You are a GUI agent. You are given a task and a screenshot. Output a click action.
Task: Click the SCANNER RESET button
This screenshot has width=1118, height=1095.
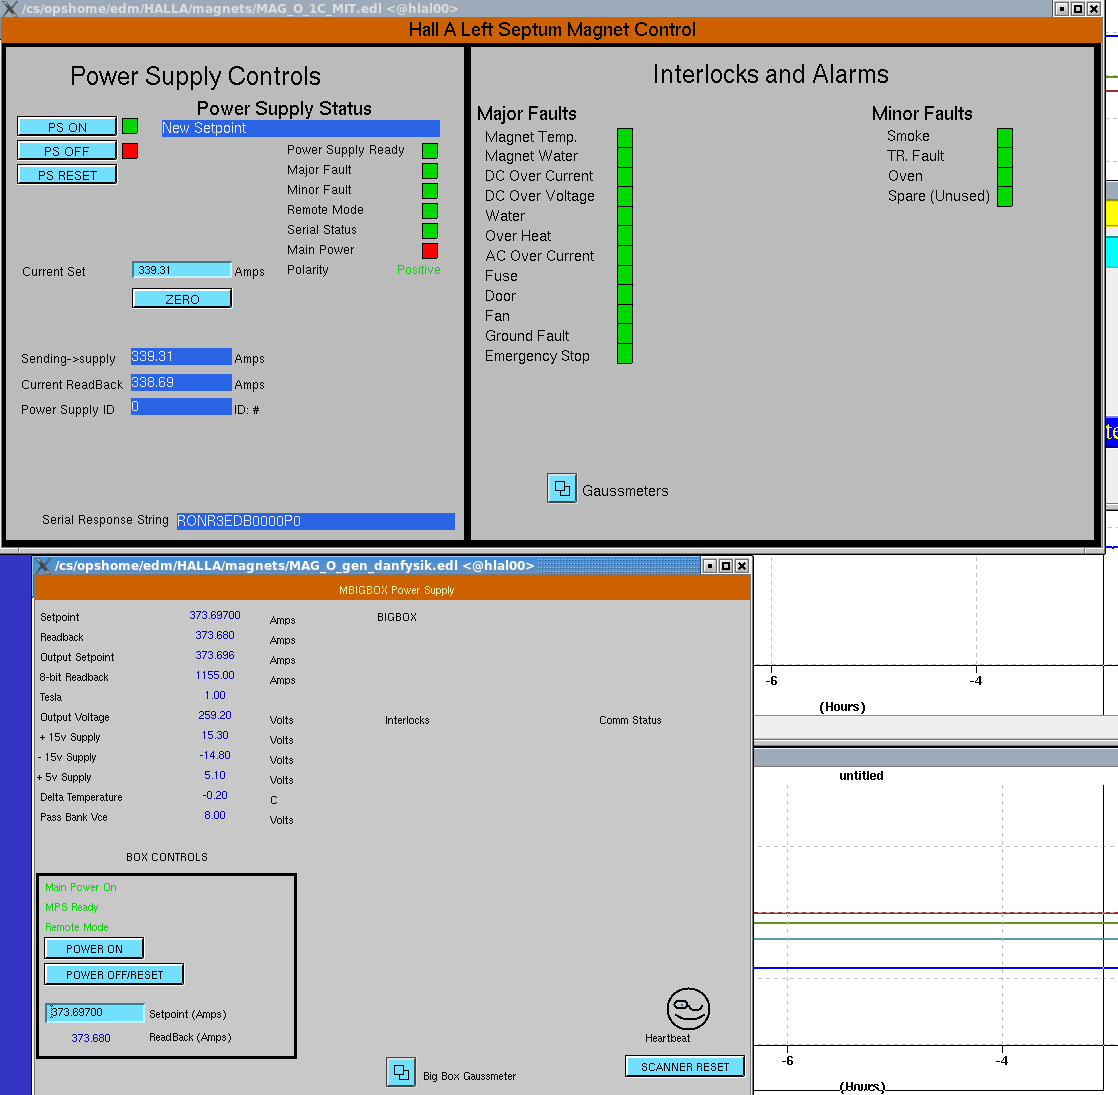[684, 1066]
